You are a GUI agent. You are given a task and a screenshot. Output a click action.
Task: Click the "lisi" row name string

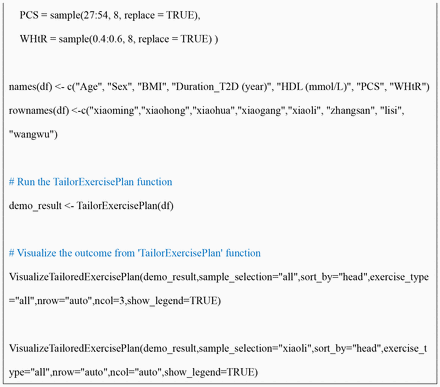391,111
